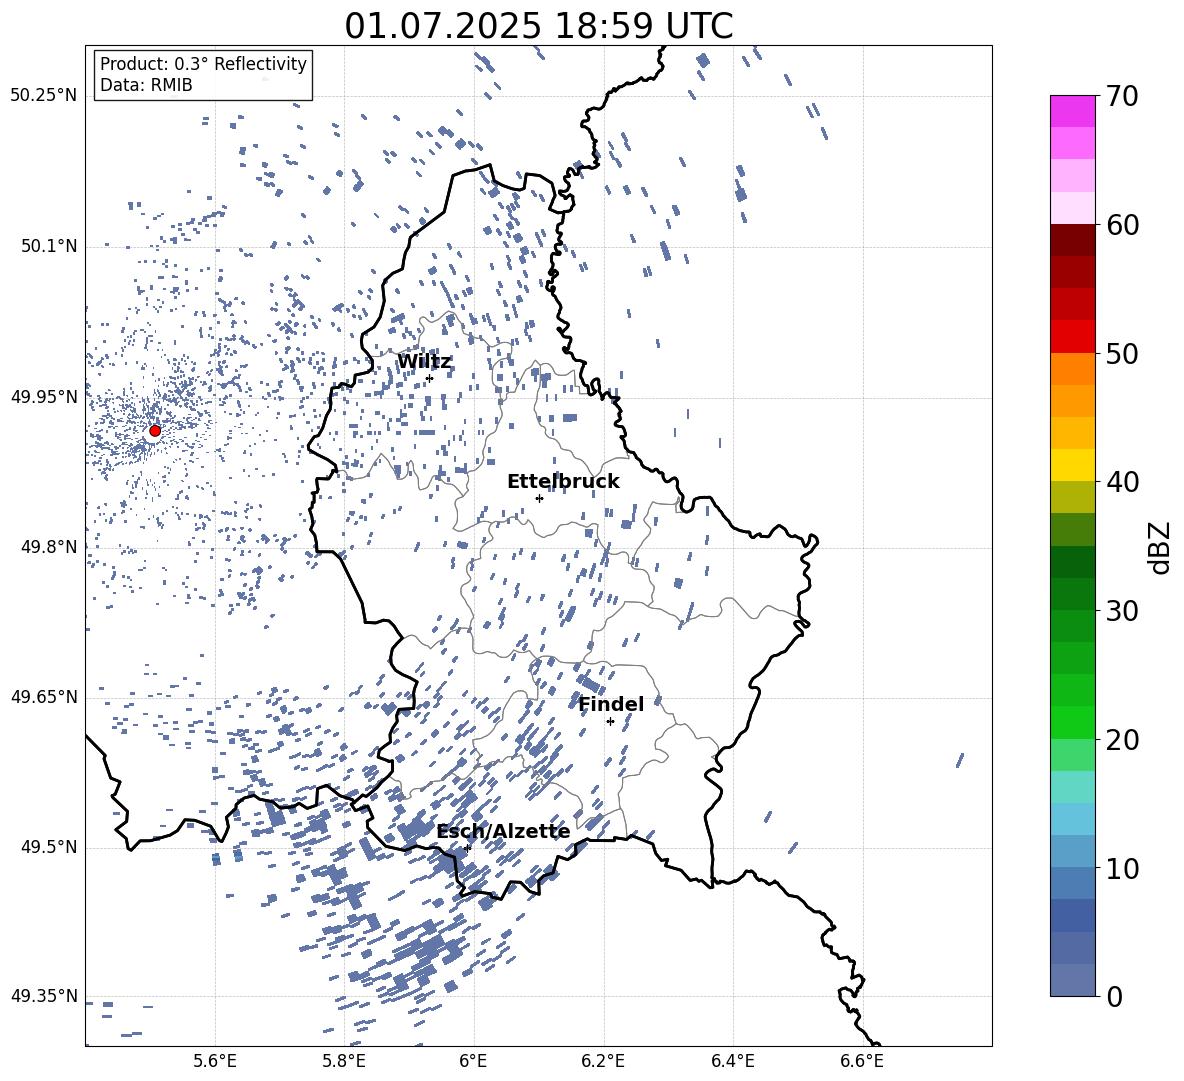Click the red radar location marker
This screenshot has width=1184, height=1081.
coord(155,431)
